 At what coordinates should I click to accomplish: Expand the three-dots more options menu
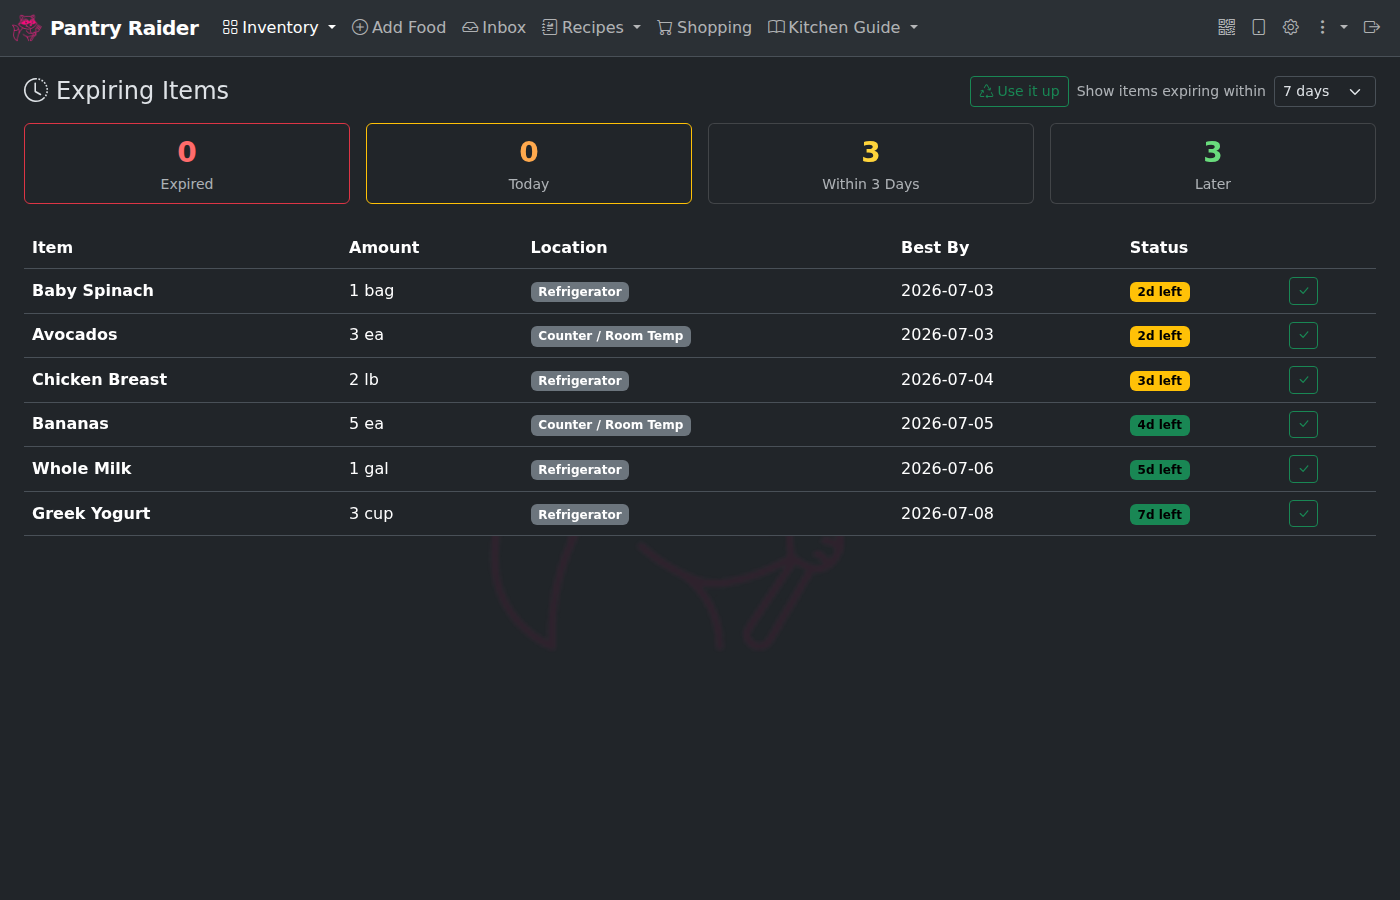[x=1332, y=28]
